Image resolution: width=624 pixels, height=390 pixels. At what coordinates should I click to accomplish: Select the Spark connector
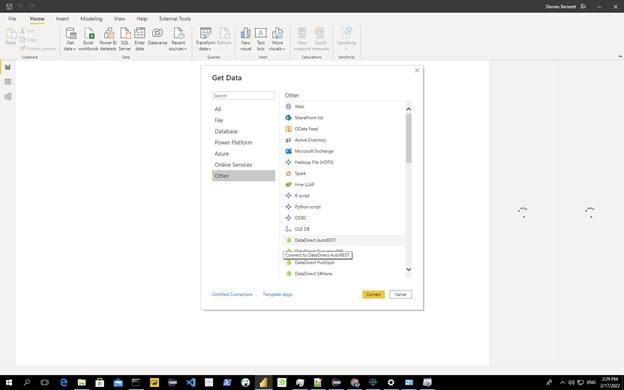click(344, 174)
